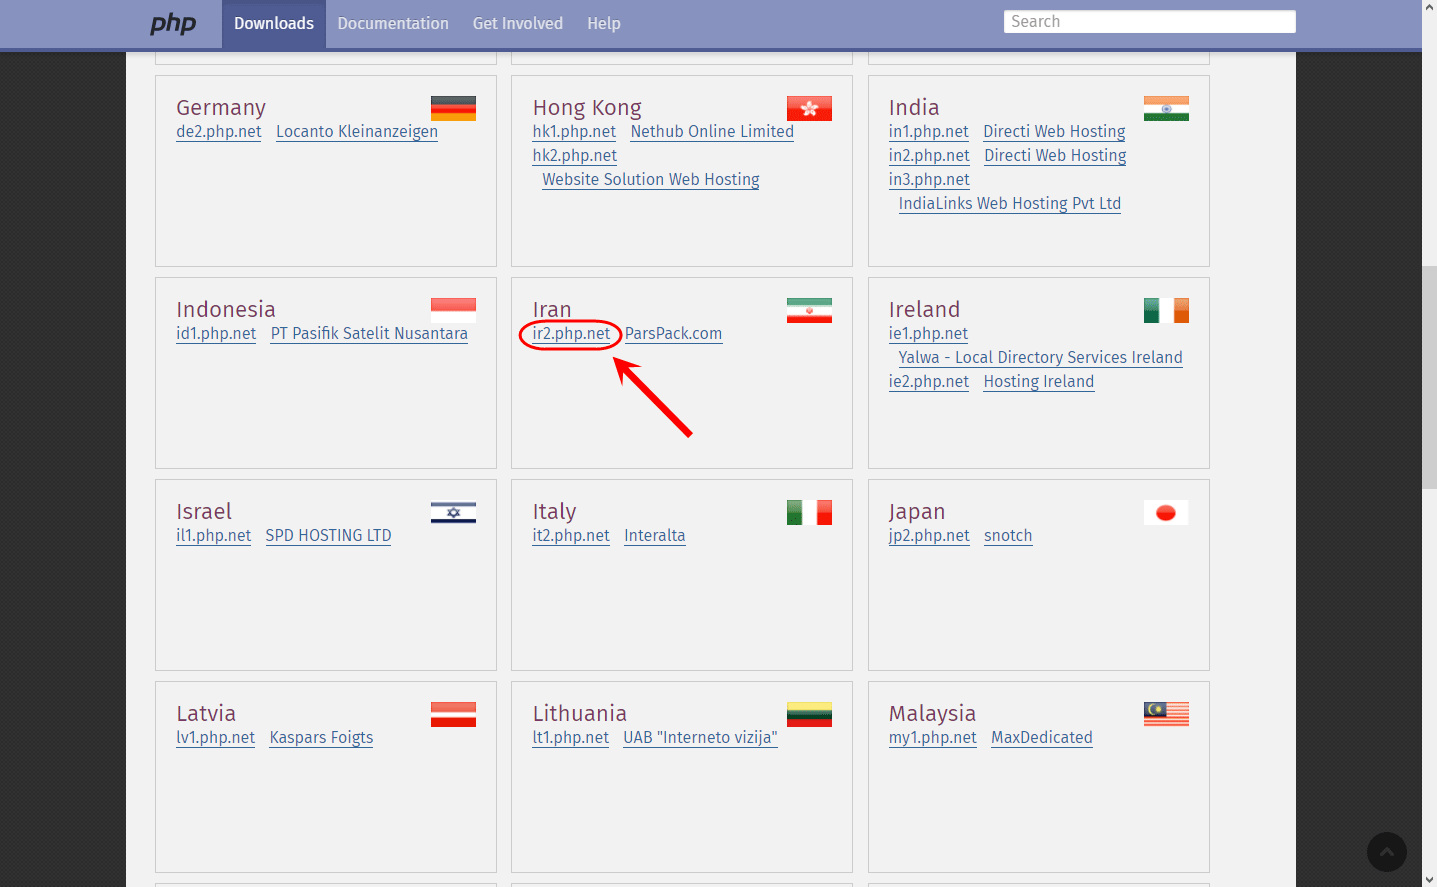Viewport: 1437px width, 887px height.
Task: Click the India flag icon
Action: click(1166, 108)
